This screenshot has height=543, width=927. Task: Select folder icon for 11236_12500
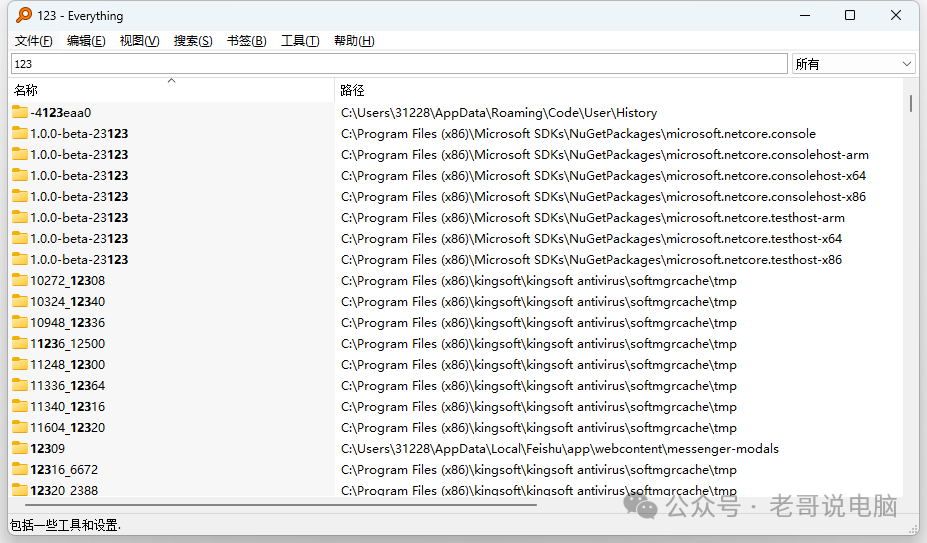(x=20, y=344)
